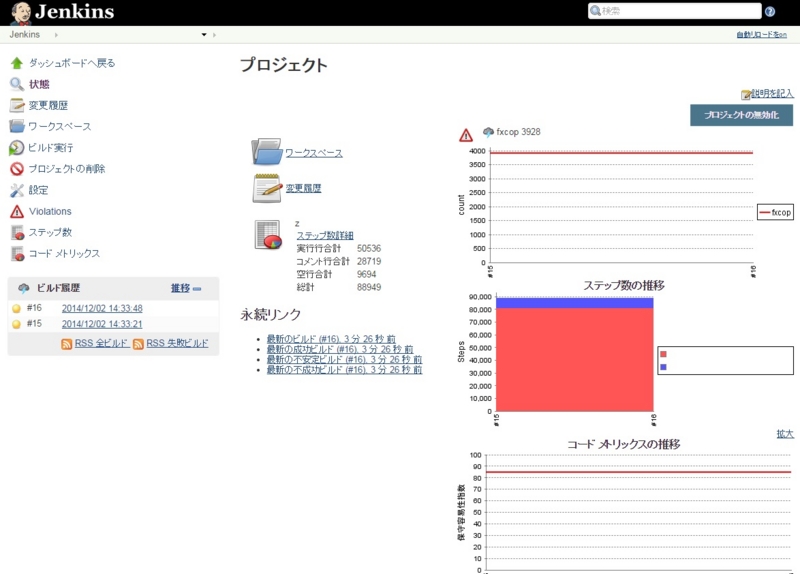
Task: Click the fxcop 3928 weather icon
Action: click(488, 132)
